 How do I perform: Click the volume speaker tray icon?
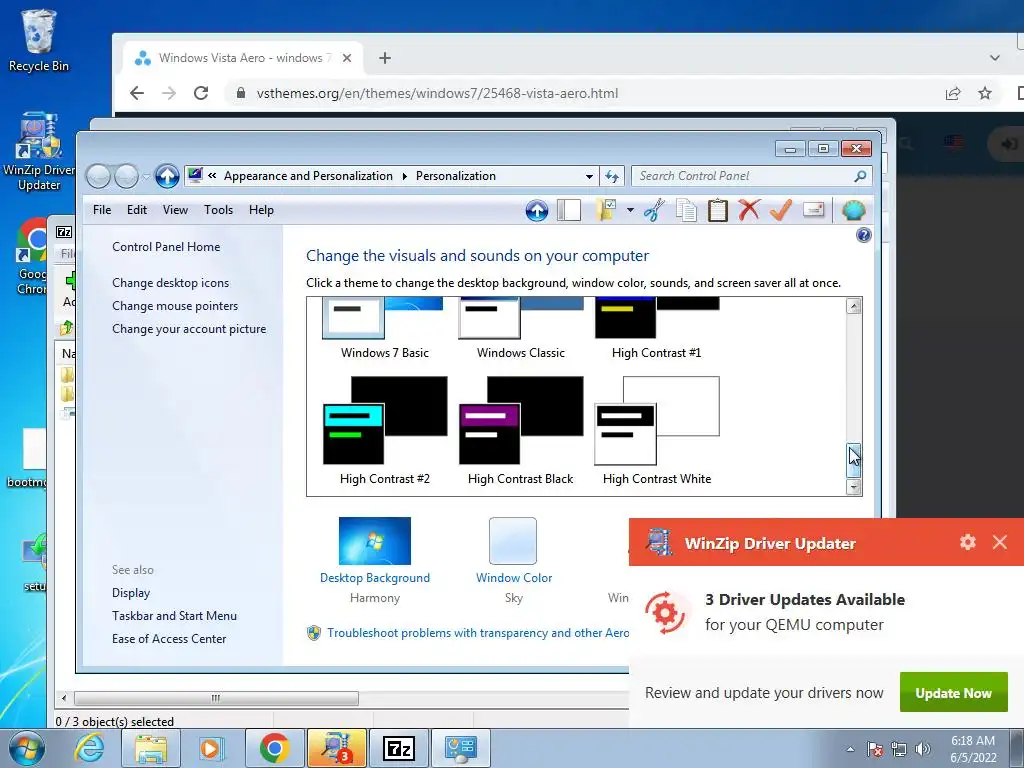923,749
